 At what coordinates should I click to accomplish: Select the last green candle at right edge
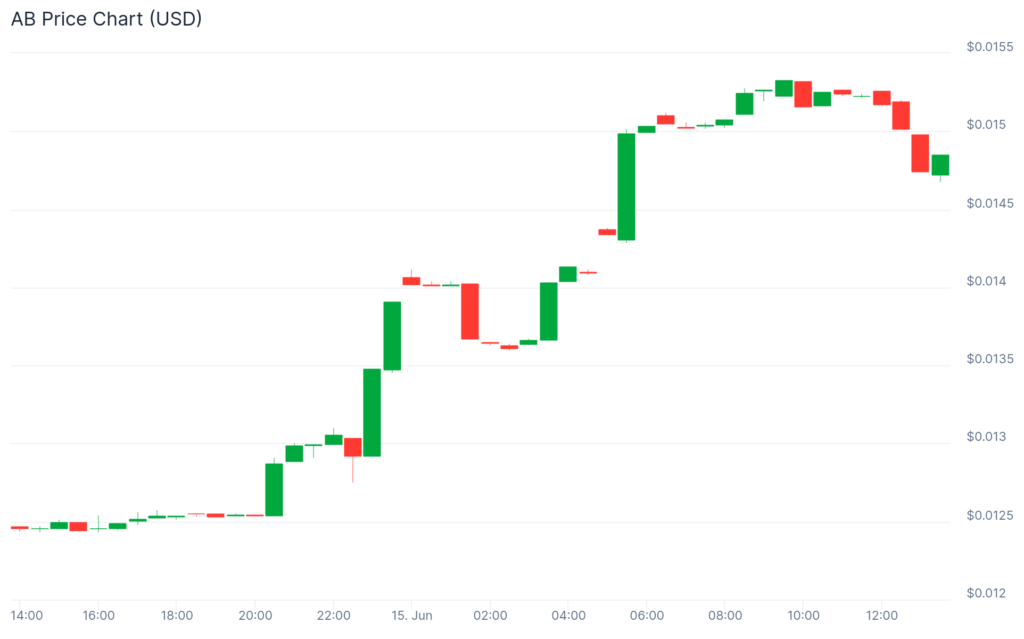point(940,165)
